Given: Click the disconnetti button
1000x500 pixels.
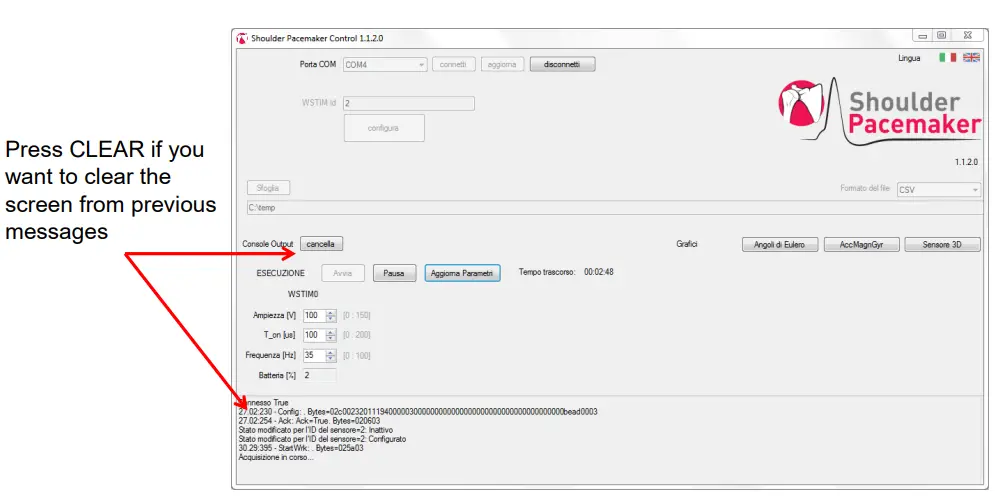Looking at the screenshot, I should point(562,64).
